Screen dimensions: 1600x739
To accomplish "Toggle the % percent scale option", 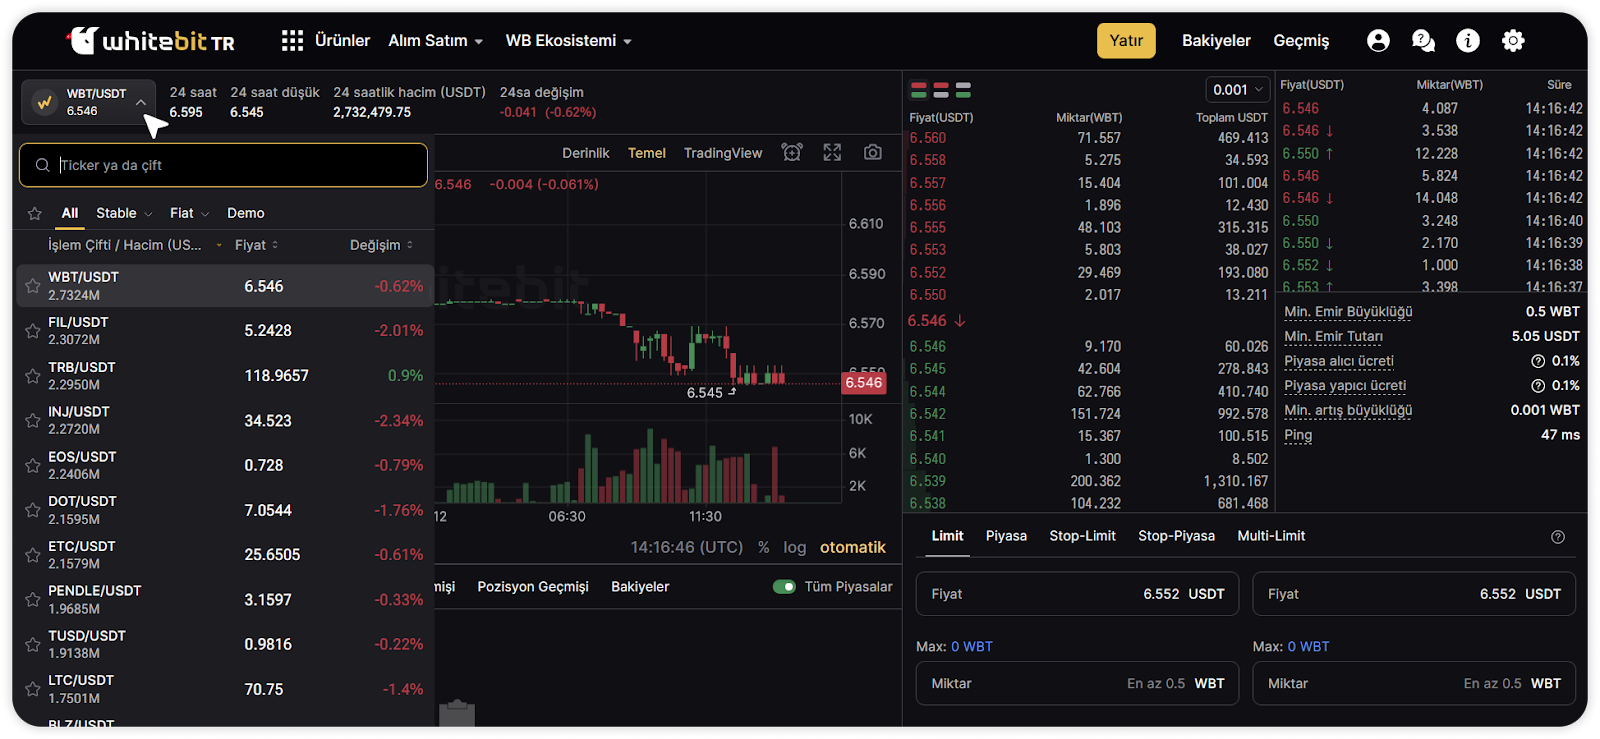I will pos(764,548).
